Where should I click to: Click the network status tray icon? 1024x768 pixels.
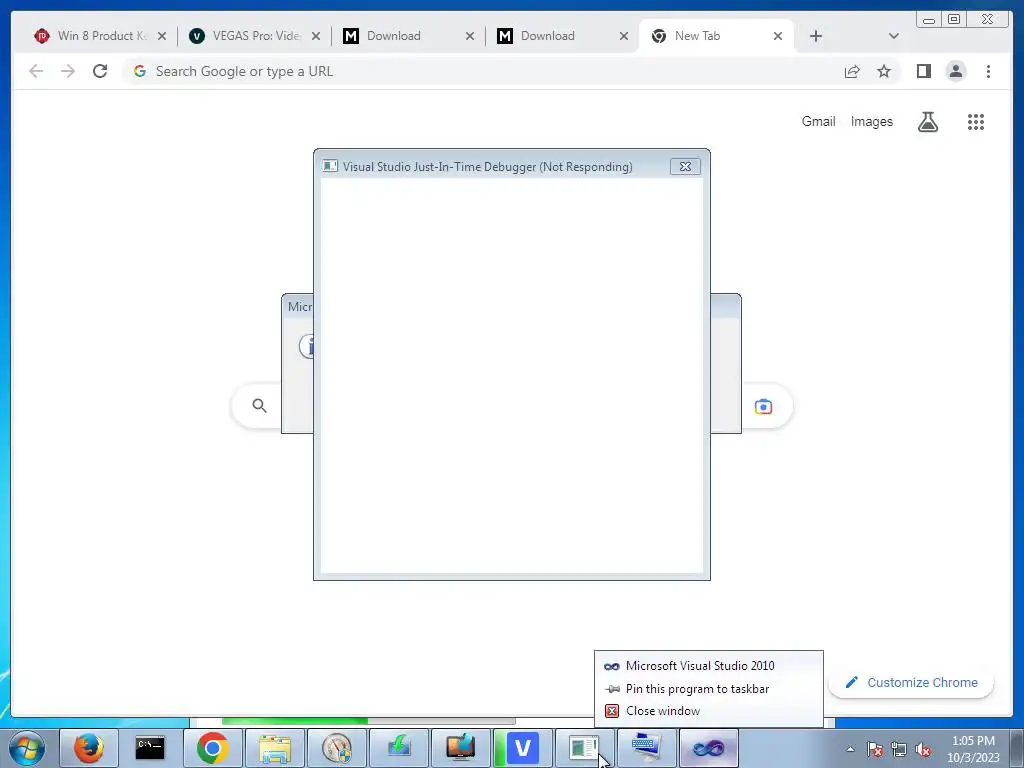tap(899, 749)
